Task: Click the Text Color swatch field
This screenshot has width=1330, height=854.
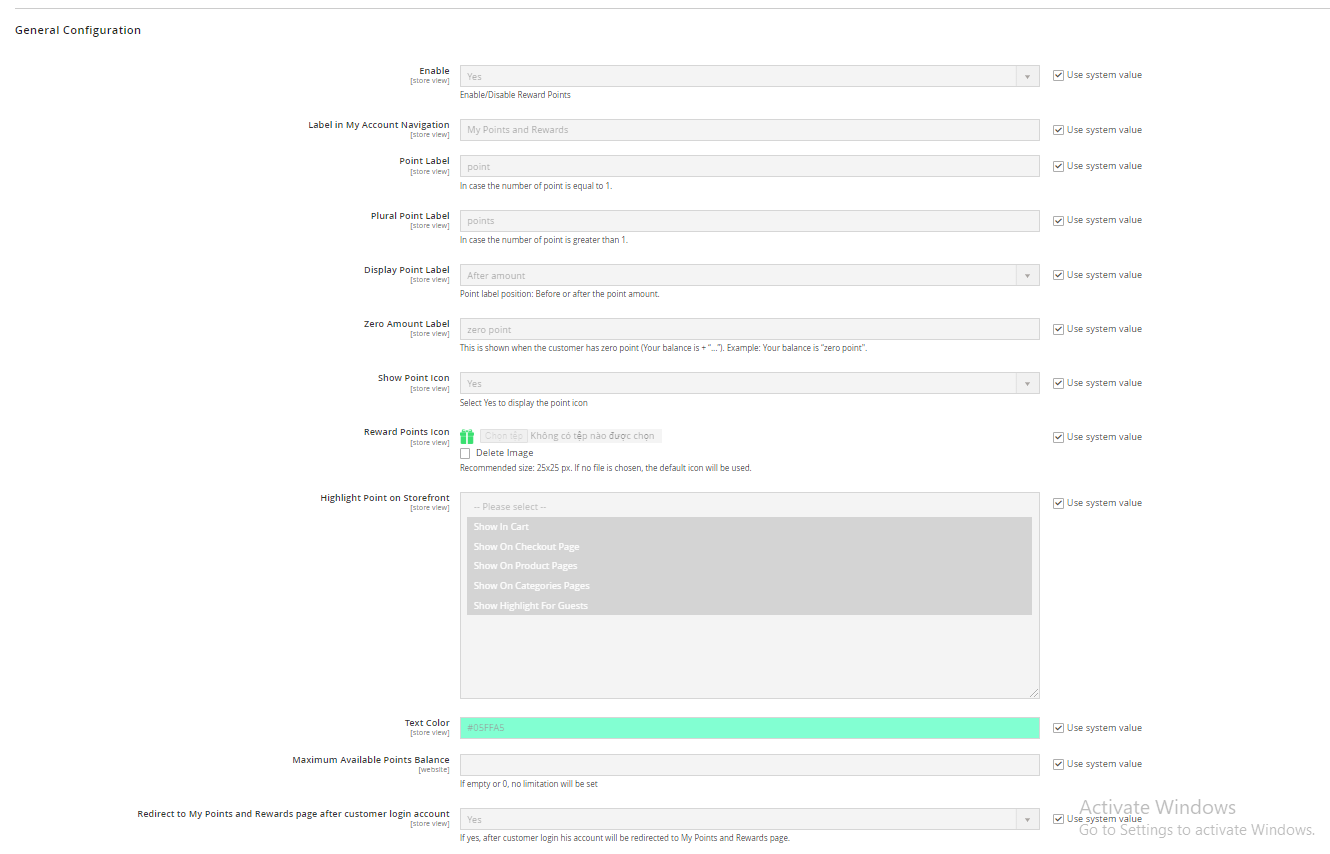Action: coord(749,728)
